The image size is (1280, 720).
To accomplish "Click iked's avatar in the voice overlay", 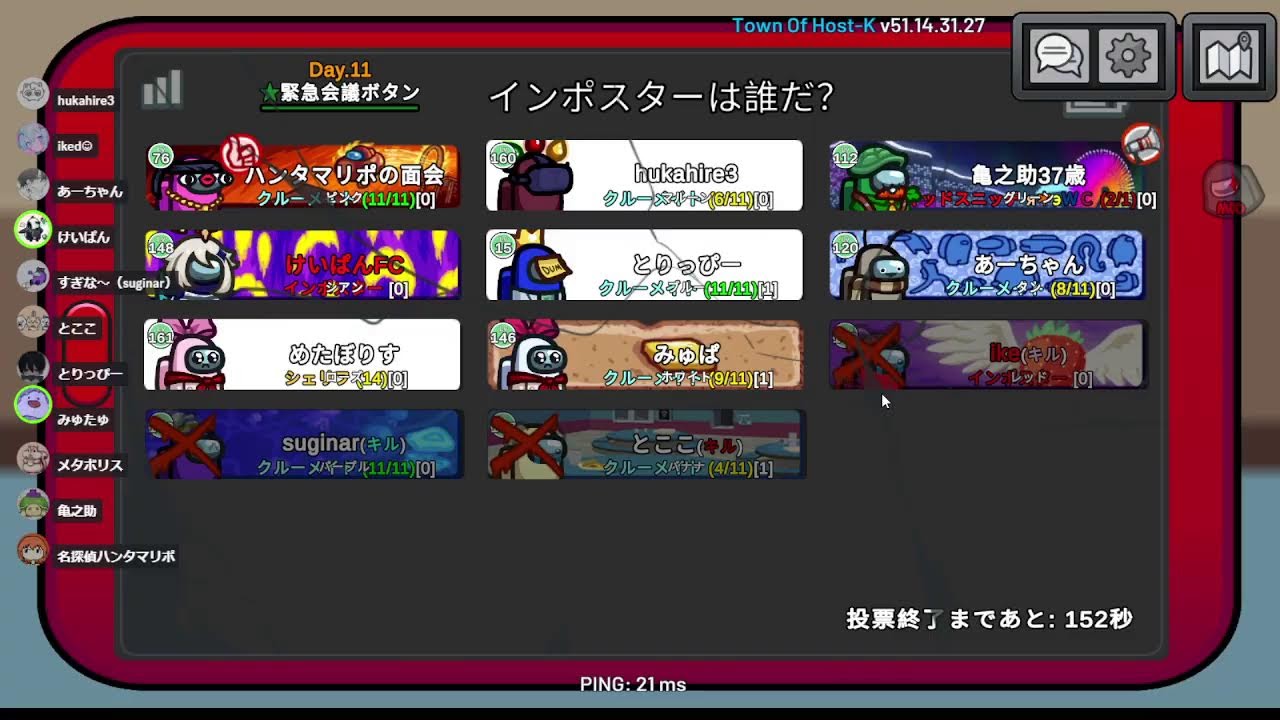I will coord(33,139).
